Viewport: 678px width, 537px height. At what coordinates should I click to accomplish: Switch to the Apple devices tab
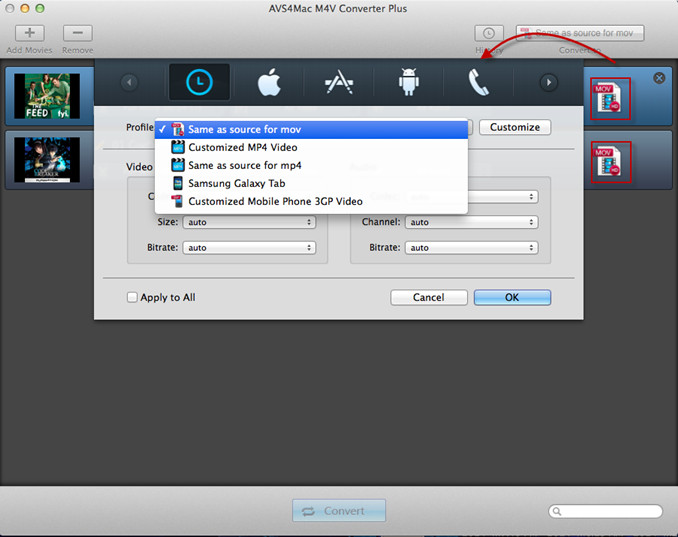(269, 82)
